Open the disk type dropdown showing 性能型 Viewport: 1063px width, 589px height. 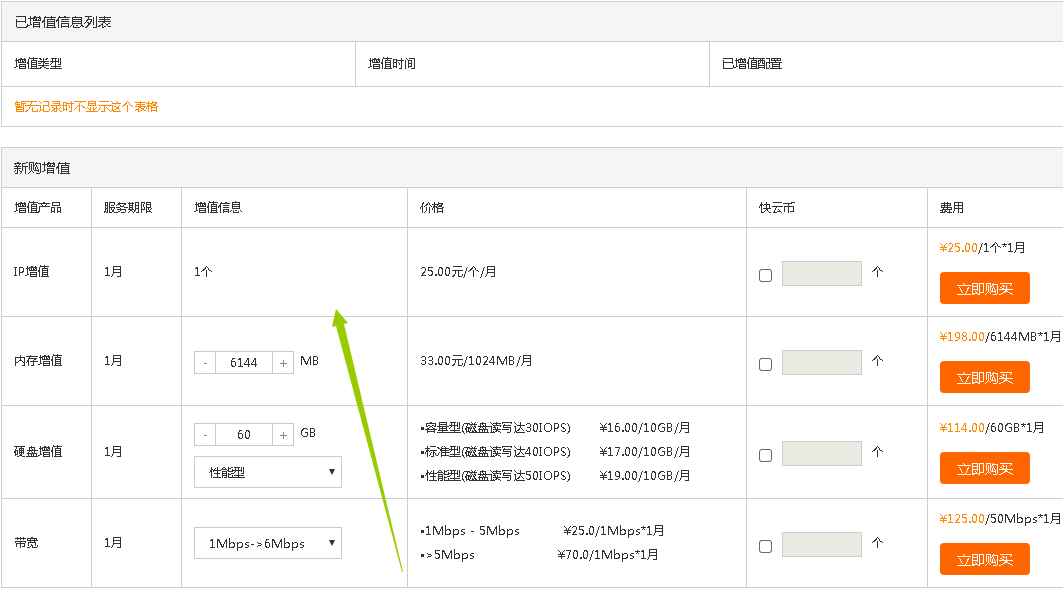[x=267, y=471]
